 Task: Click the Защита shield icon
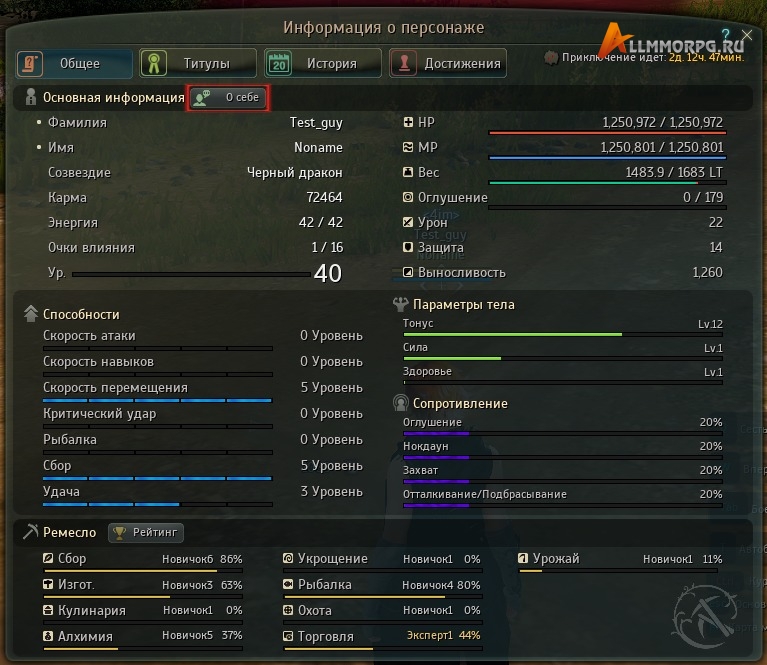(x=408, y=247)
